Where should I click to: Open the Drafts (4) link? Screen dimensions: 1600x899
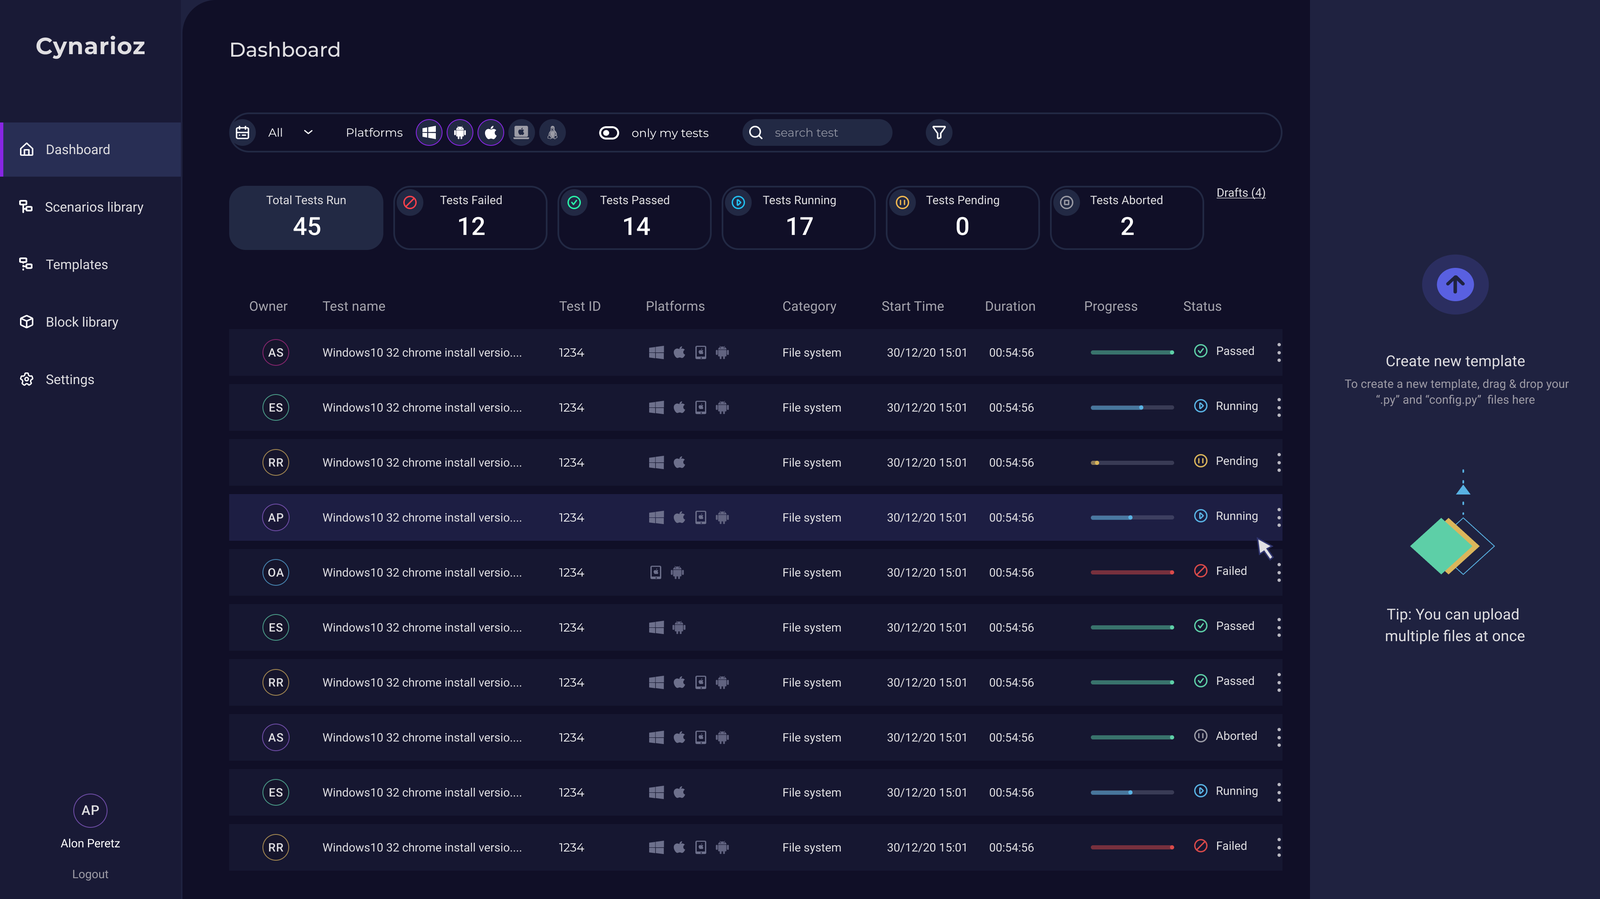point(1240,193)
